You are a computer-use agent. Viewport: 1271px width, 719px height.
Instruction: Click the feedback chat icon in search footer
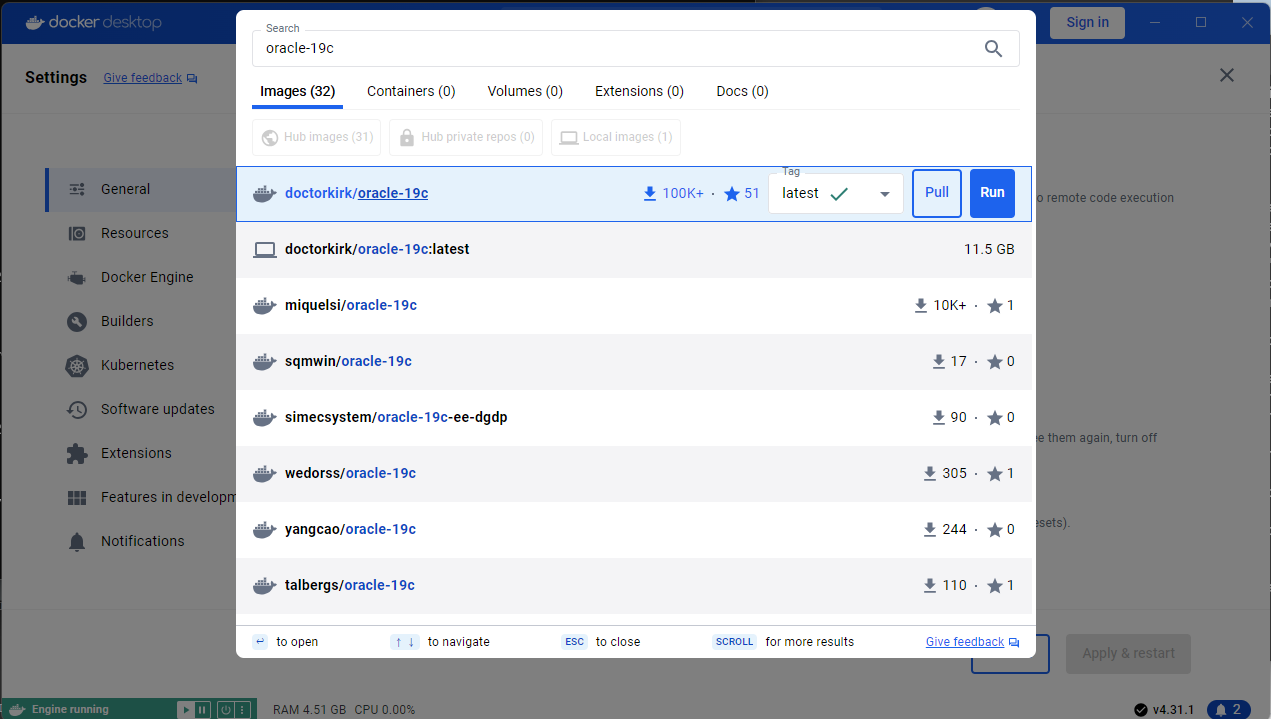(1014, 642)
